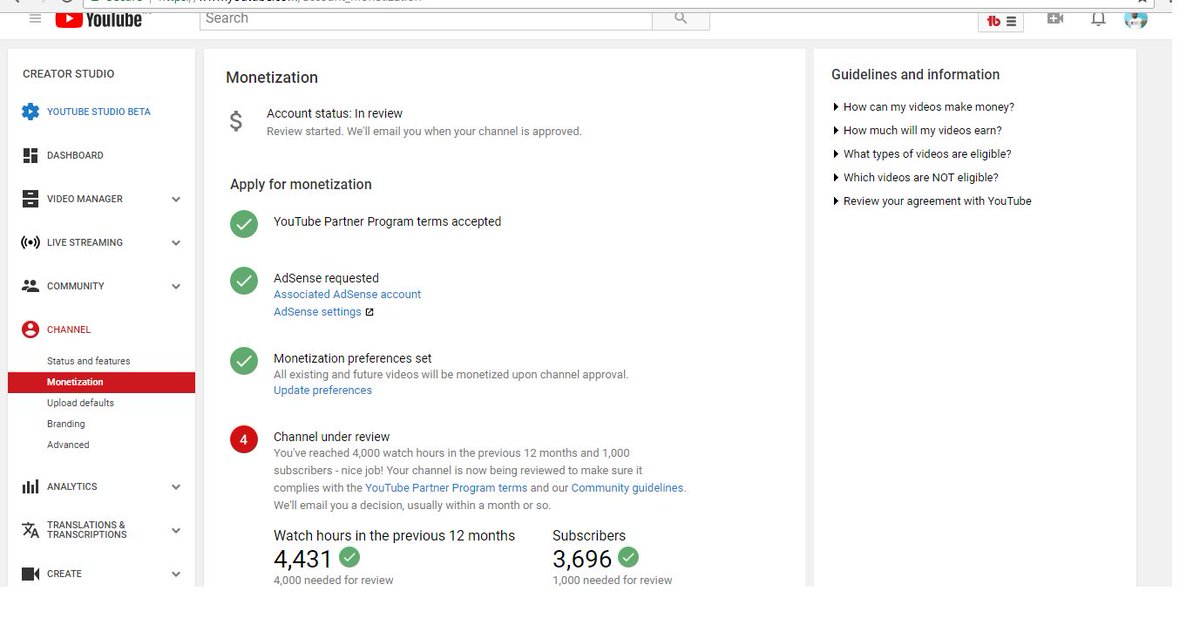The image size is (1200, 632).
Task: Click the Create camera icon
Action: (x=30, y=574)
